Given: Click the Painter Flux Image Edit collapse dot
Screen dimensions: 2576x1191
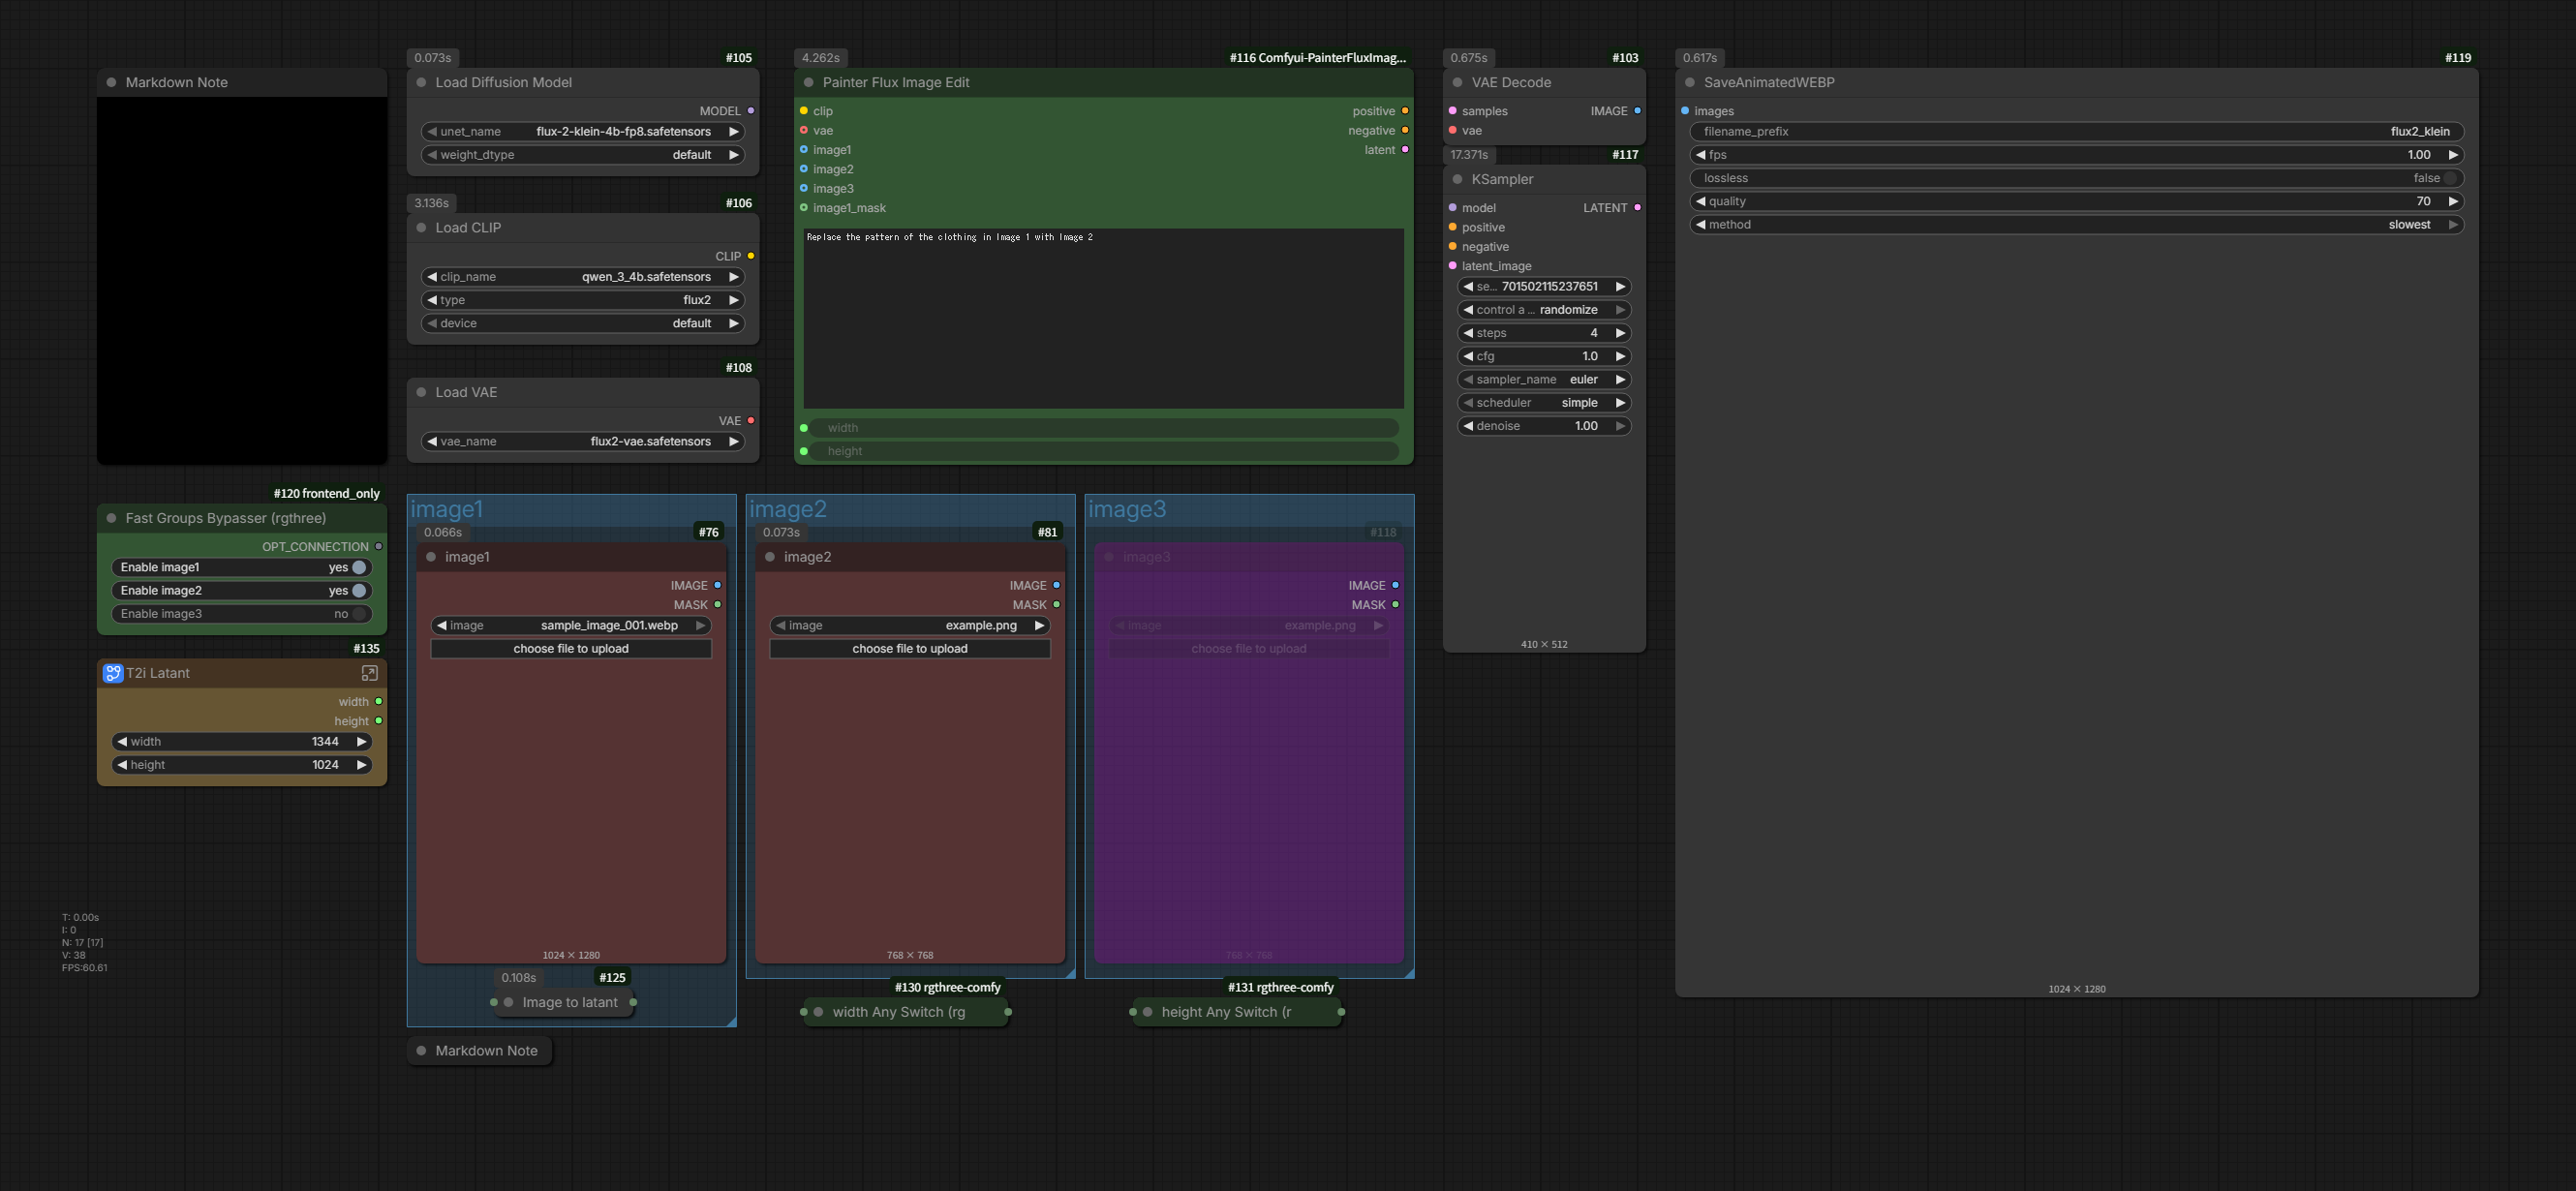Looking at the screenshot, I should (809, 83).
